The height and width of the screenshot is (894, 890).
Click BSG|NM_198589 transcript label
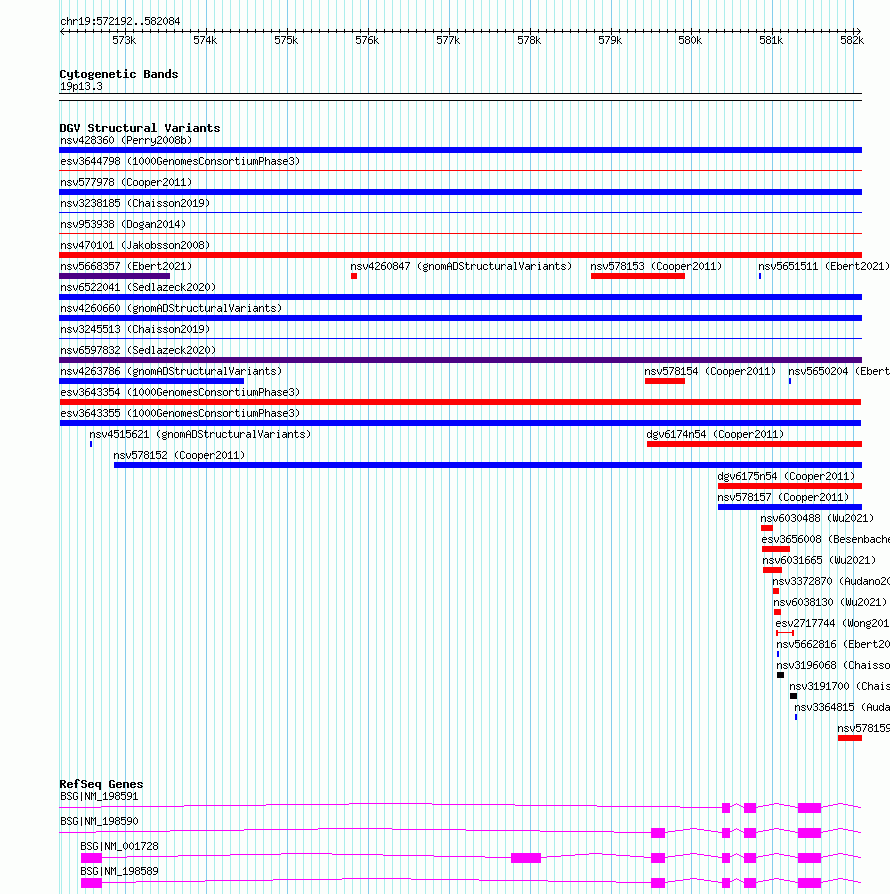click(x=119, y=872)
